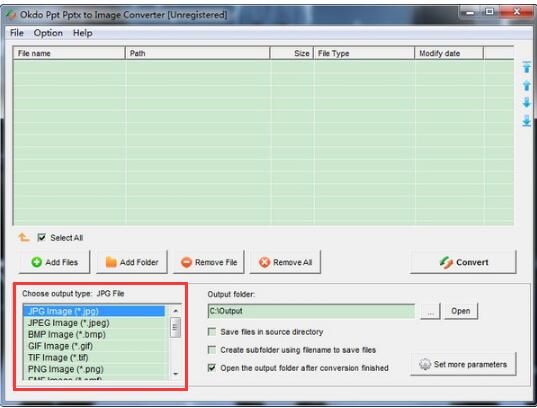This screenshot has height=408, width=537.
Task: Open the Help menu
Action: pos(83,33)
